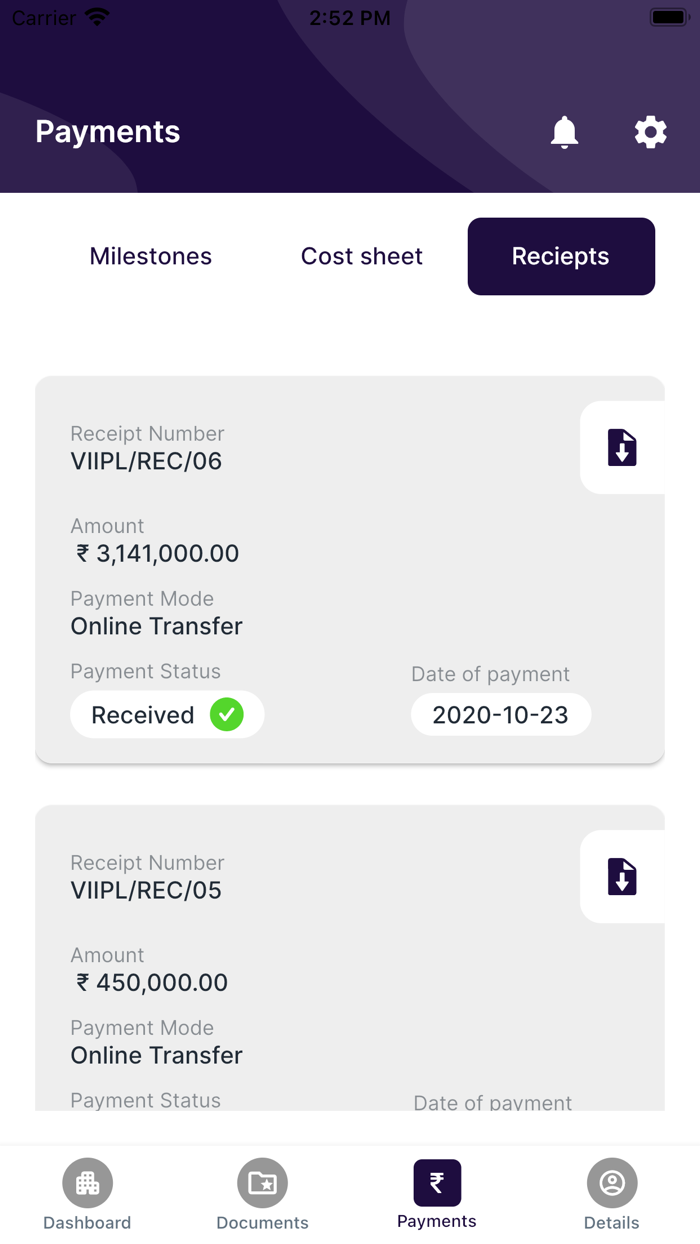
Task: Open the Documents section
Action: [262, 1192]
